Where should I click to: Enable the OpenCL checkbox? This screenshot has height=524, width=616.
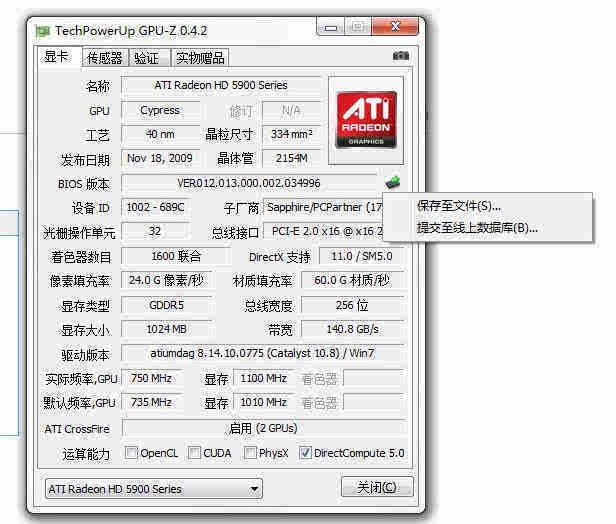coord(131,453)
